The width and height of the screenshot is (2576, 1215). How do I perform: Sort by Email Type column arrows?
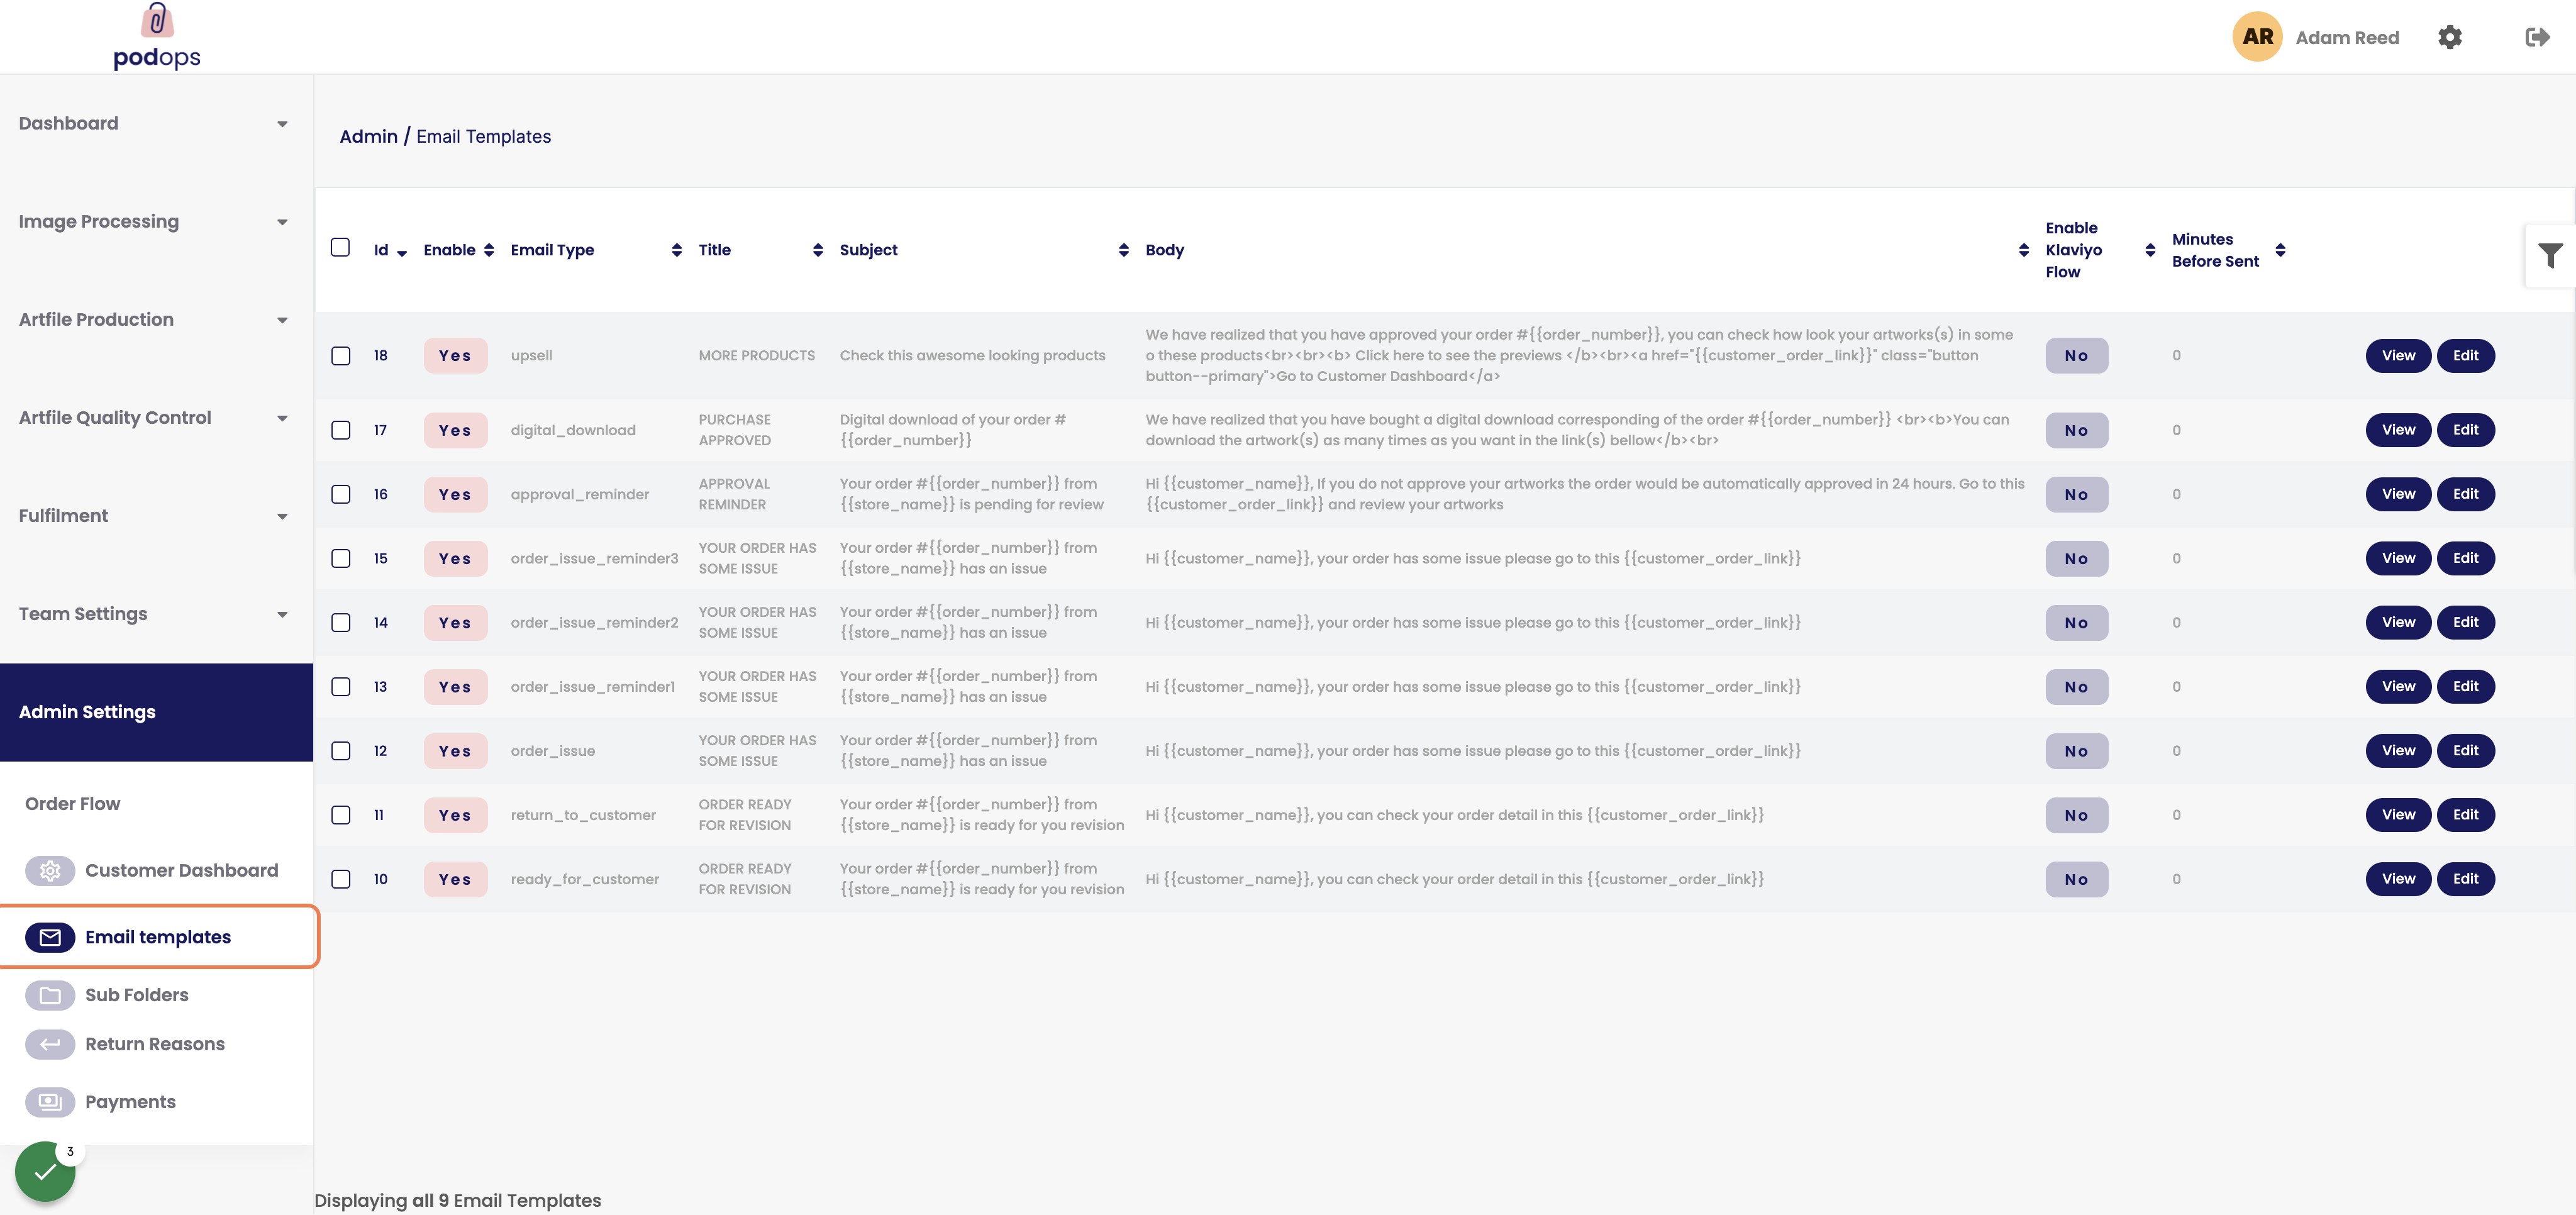point(677,250)
